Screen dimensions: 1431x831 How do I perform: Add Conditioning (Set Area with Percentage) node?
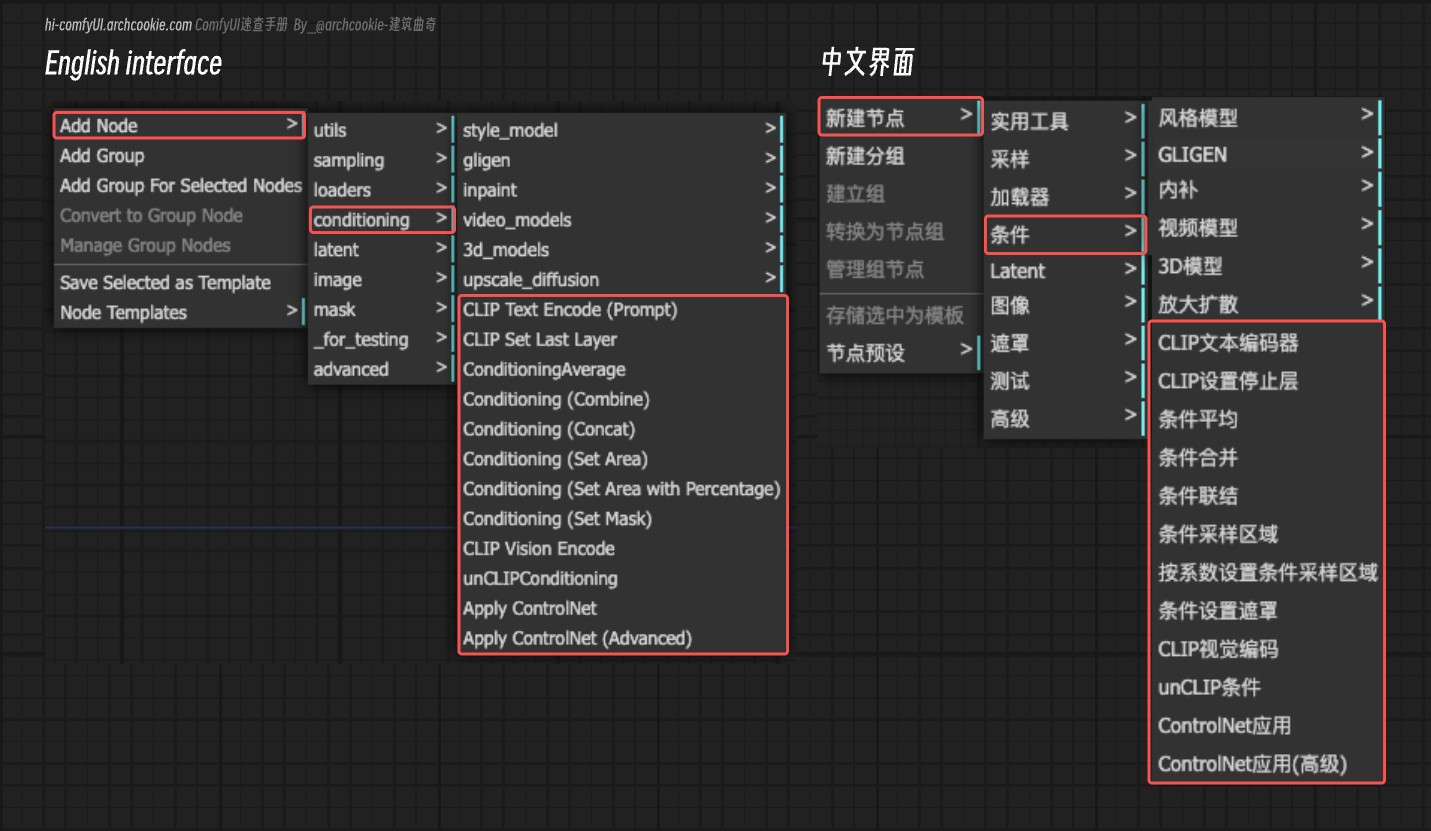tap(622, 490)
